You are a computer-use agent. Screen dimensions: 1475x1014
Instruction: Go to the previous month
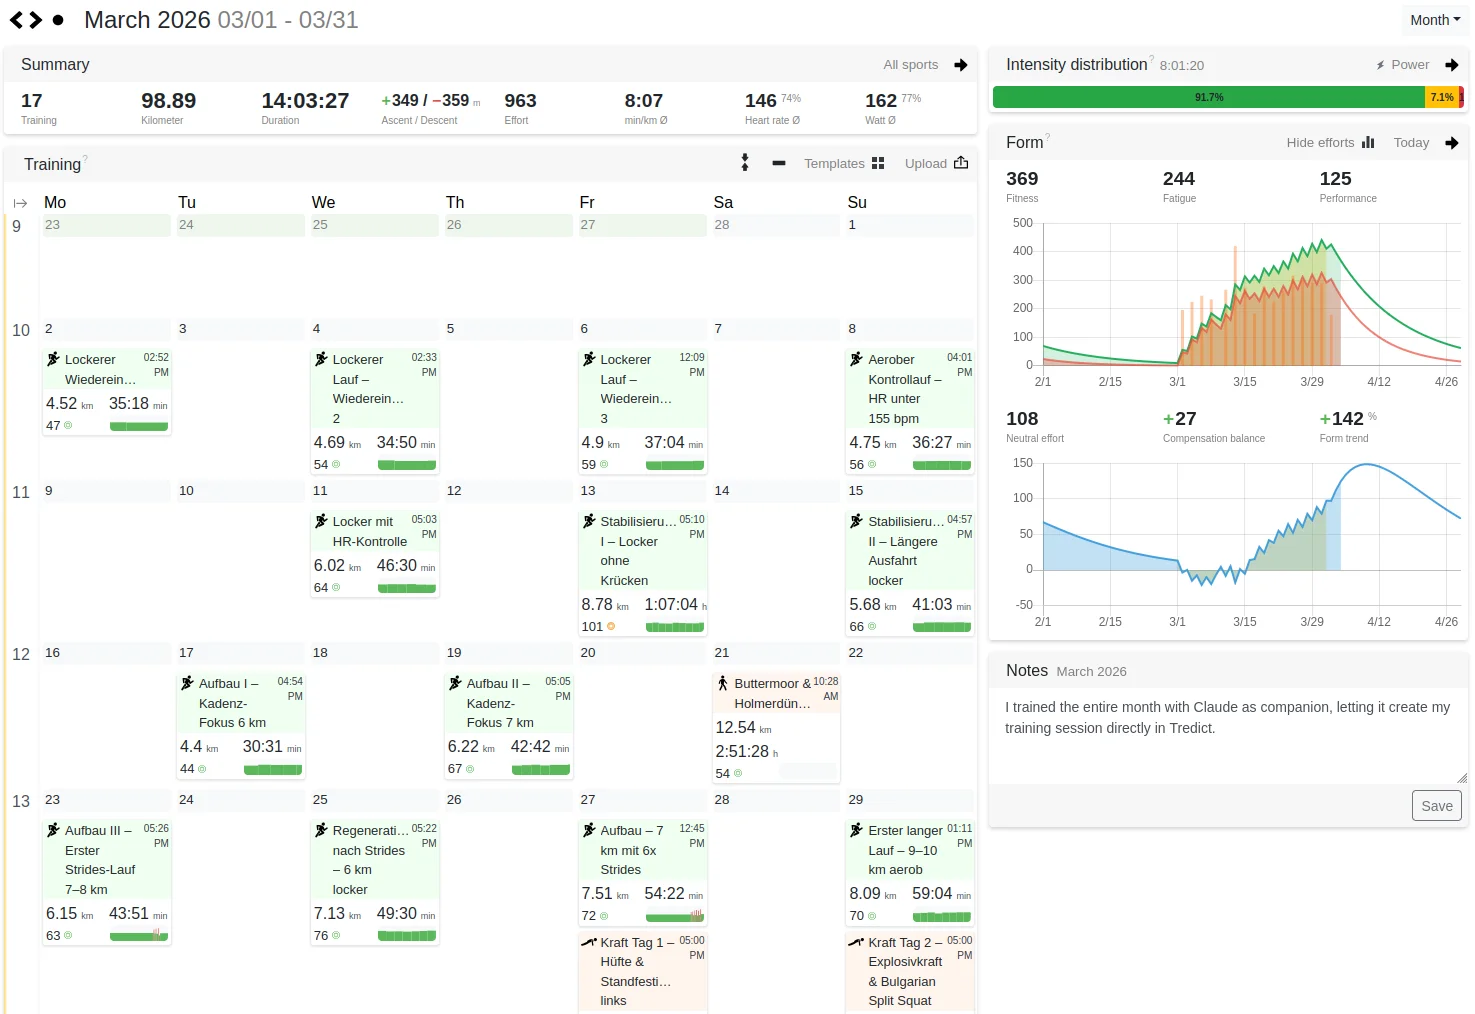pyautogui.click(x=16, y=20)
